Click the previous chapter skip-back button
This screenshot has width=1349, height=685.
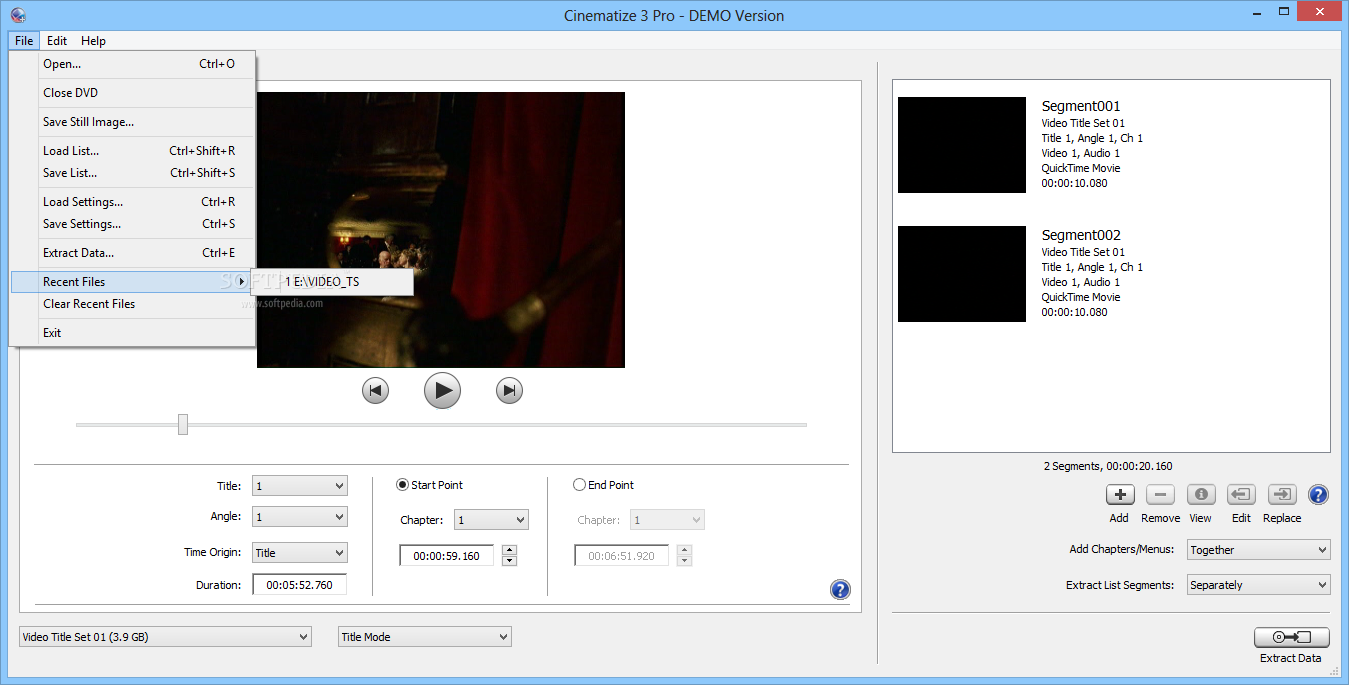pos(375,390)
